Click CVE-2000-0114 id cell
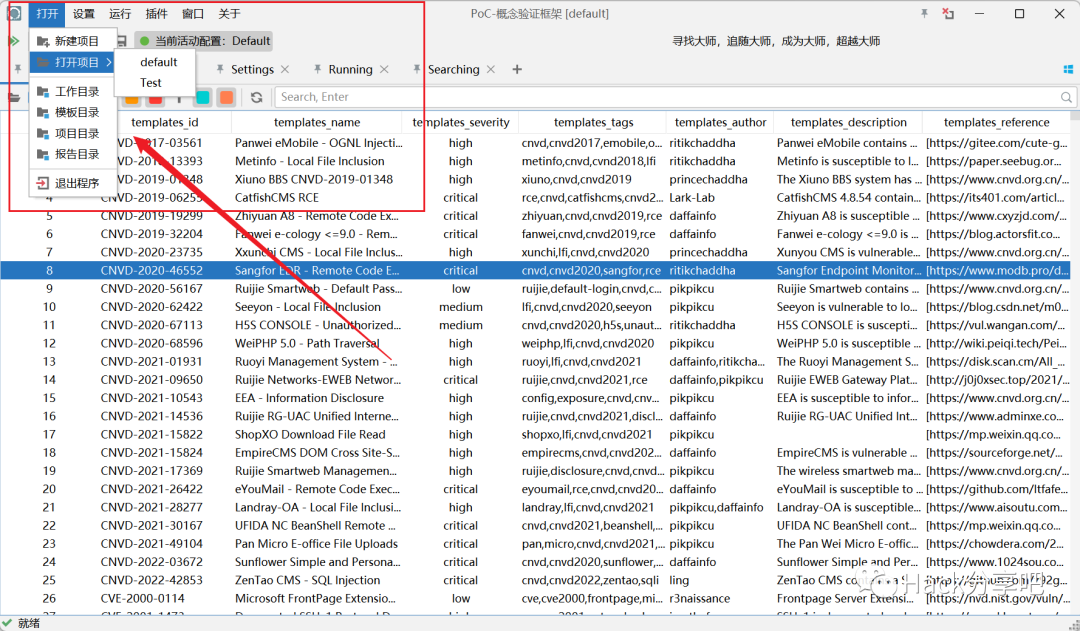1080x631 pixels. tap(143, 599)
